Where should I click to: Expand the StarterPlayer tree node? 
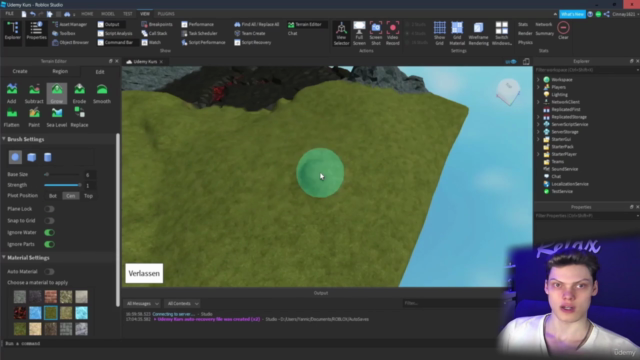(x=538, y=154)
